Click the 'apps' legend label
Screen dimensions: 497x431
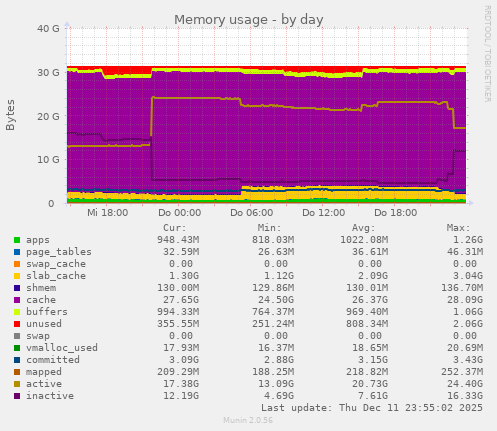tap(38, 240)
